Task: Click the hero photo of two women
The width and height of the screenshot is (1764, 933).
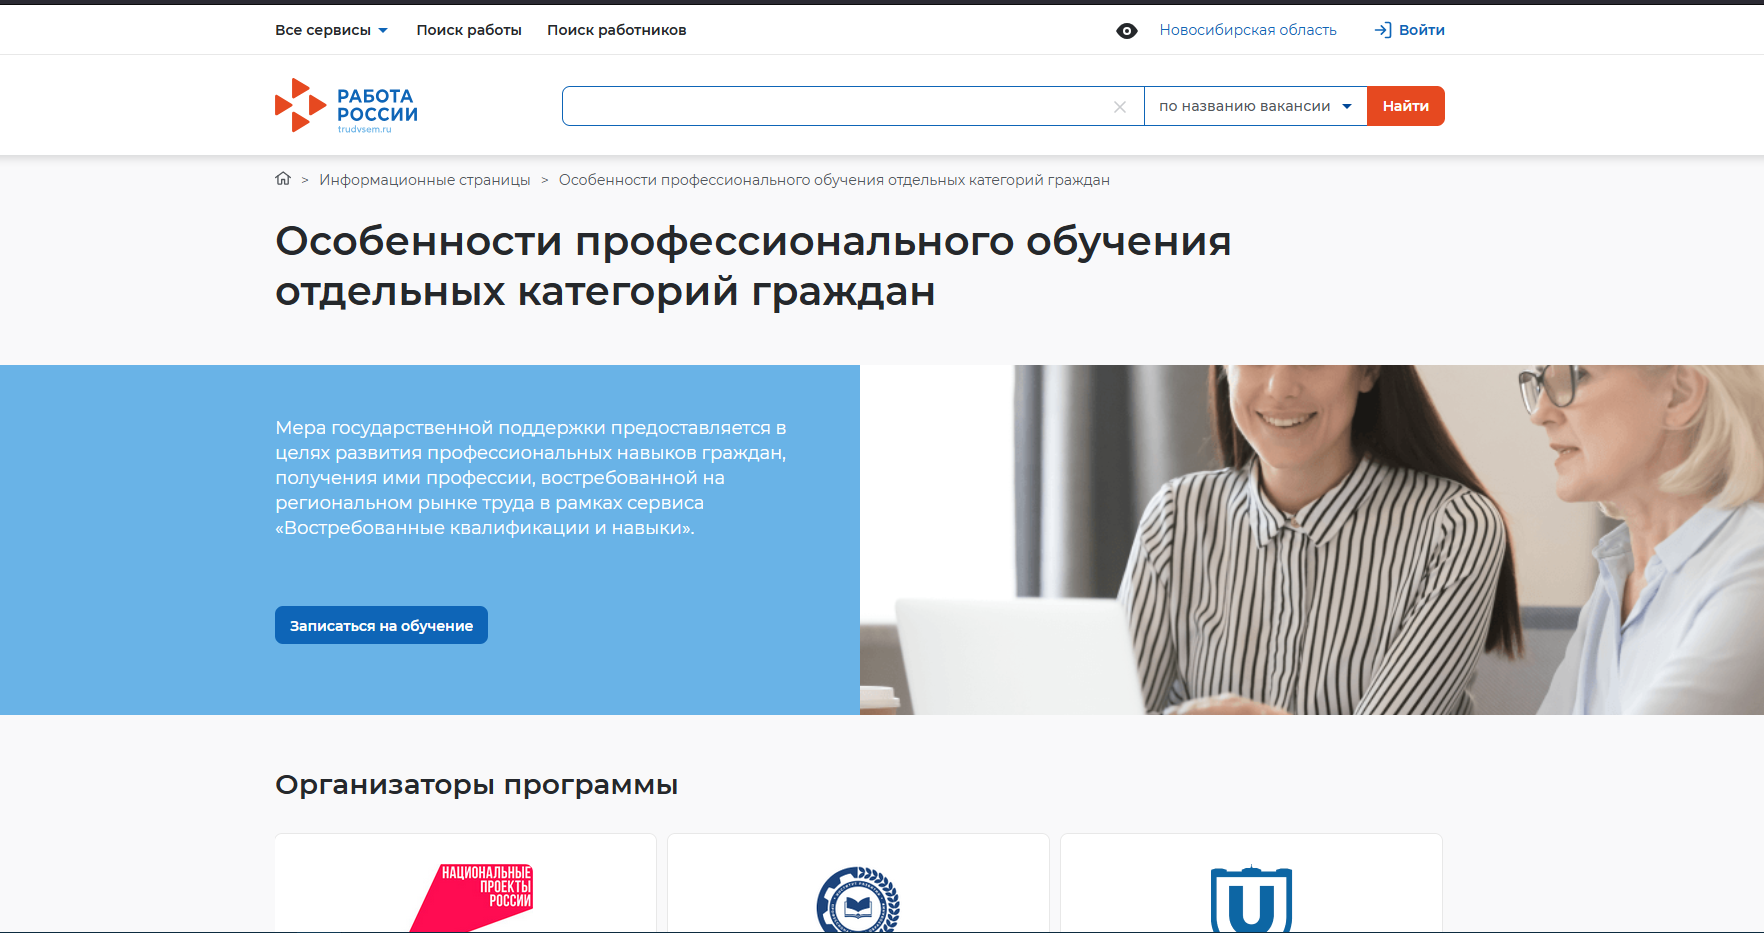Action: (1311, 540)
